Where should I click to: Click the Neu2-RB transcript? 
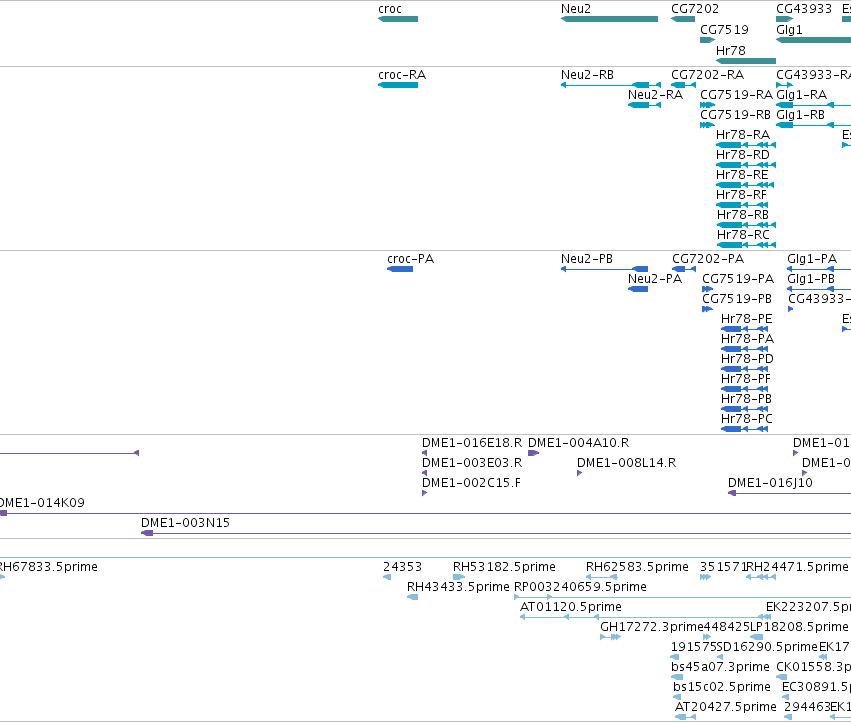(611, 85)
